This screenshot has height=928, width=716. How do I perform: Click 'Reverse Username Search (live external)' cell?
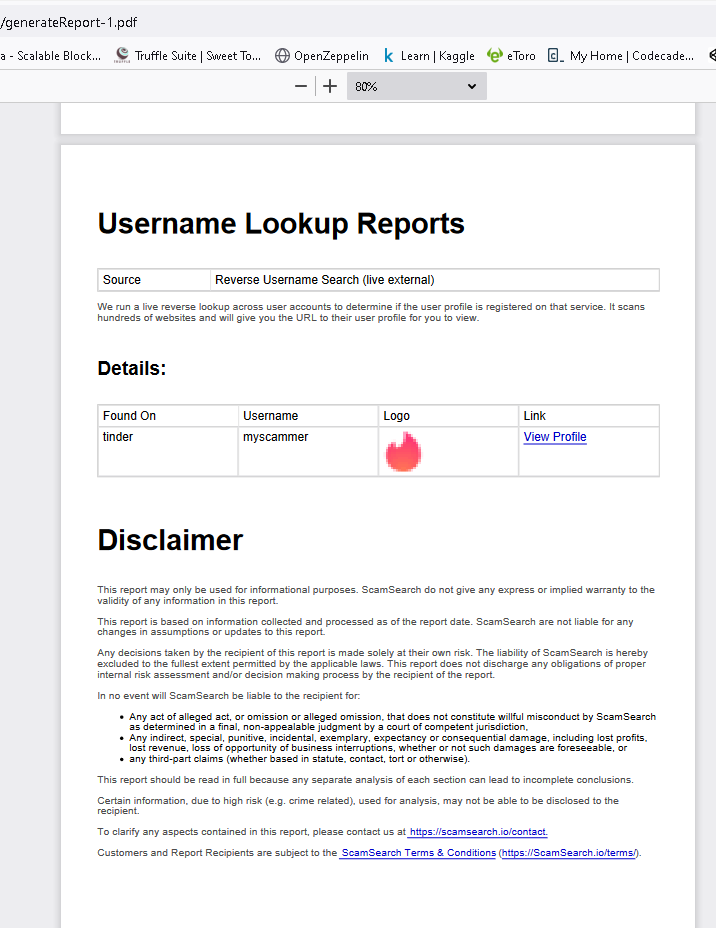[x=434, y=280]
